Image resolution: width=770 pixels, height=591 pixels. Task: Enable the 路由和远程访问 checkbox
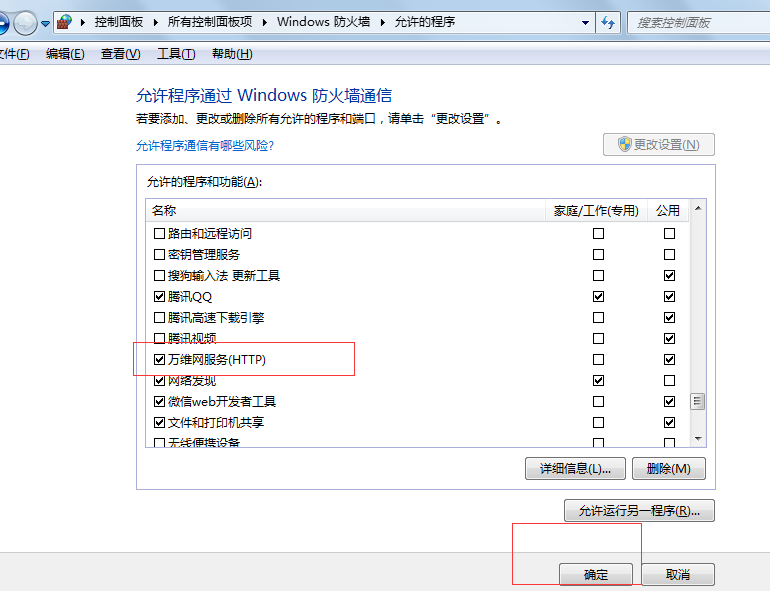pyautogui.click(x=159, y=233)
